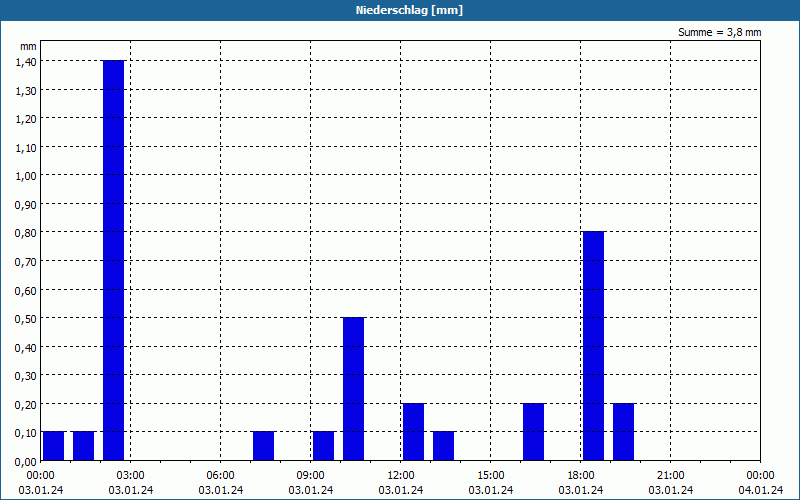Screen dimensions: 800x500
Task: Click the 03.01.24 date under 21:00
Action: click(670, 490)
